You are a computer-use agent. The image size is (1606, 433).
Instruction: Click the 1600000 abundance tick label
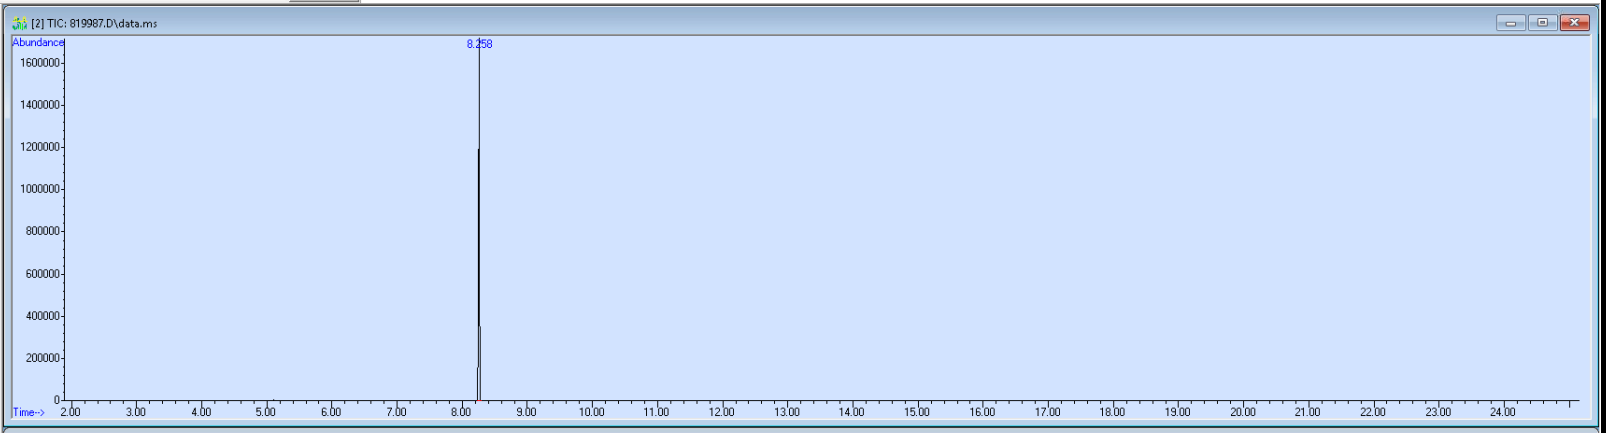click(x=40, y=63)
